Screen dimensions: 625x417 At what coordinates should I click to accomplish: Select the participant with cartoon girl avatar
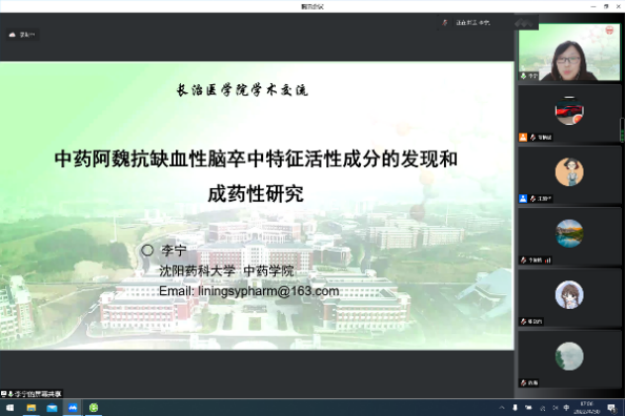[x=569, y=173]
